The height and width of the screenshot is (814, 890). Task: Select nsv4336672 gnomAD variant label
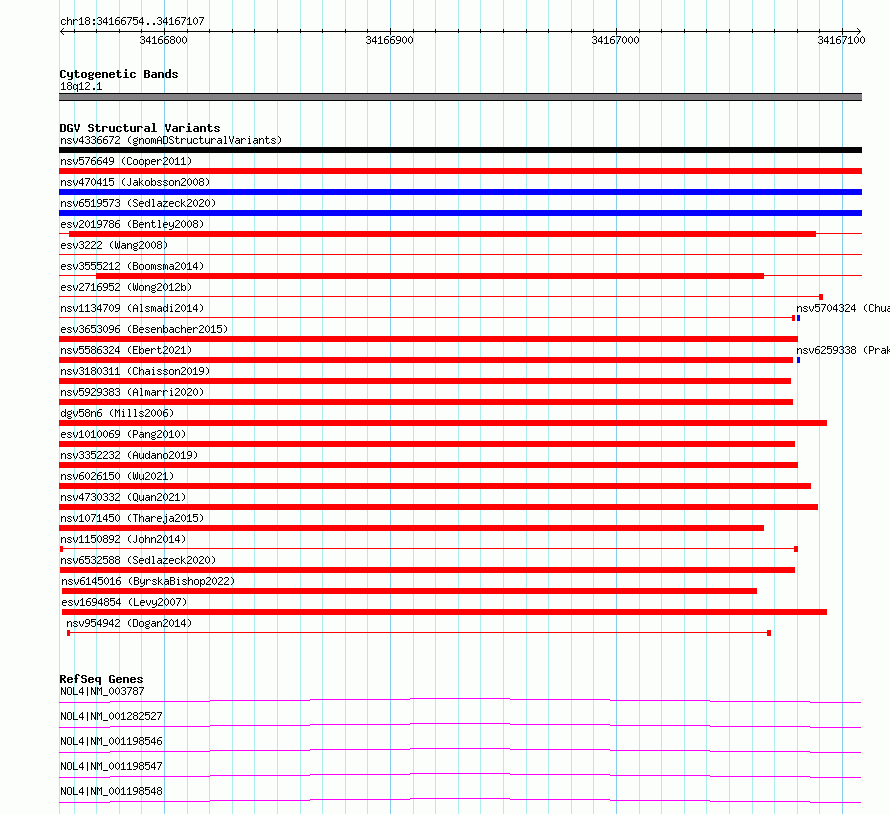171,140
